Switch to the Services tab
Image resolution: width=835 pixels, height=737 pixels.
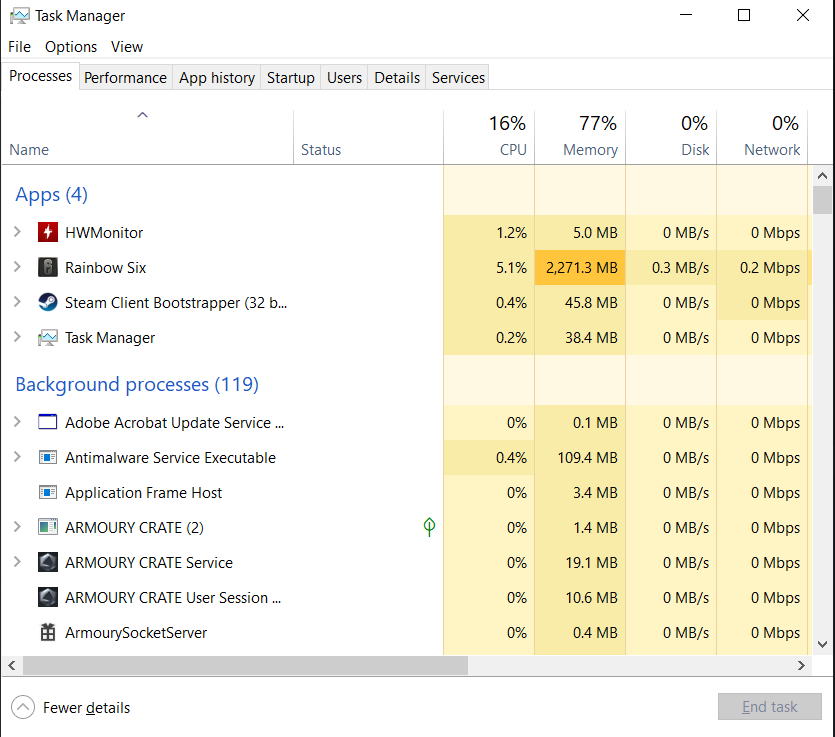pyautogui.click(x=458, y=78)
